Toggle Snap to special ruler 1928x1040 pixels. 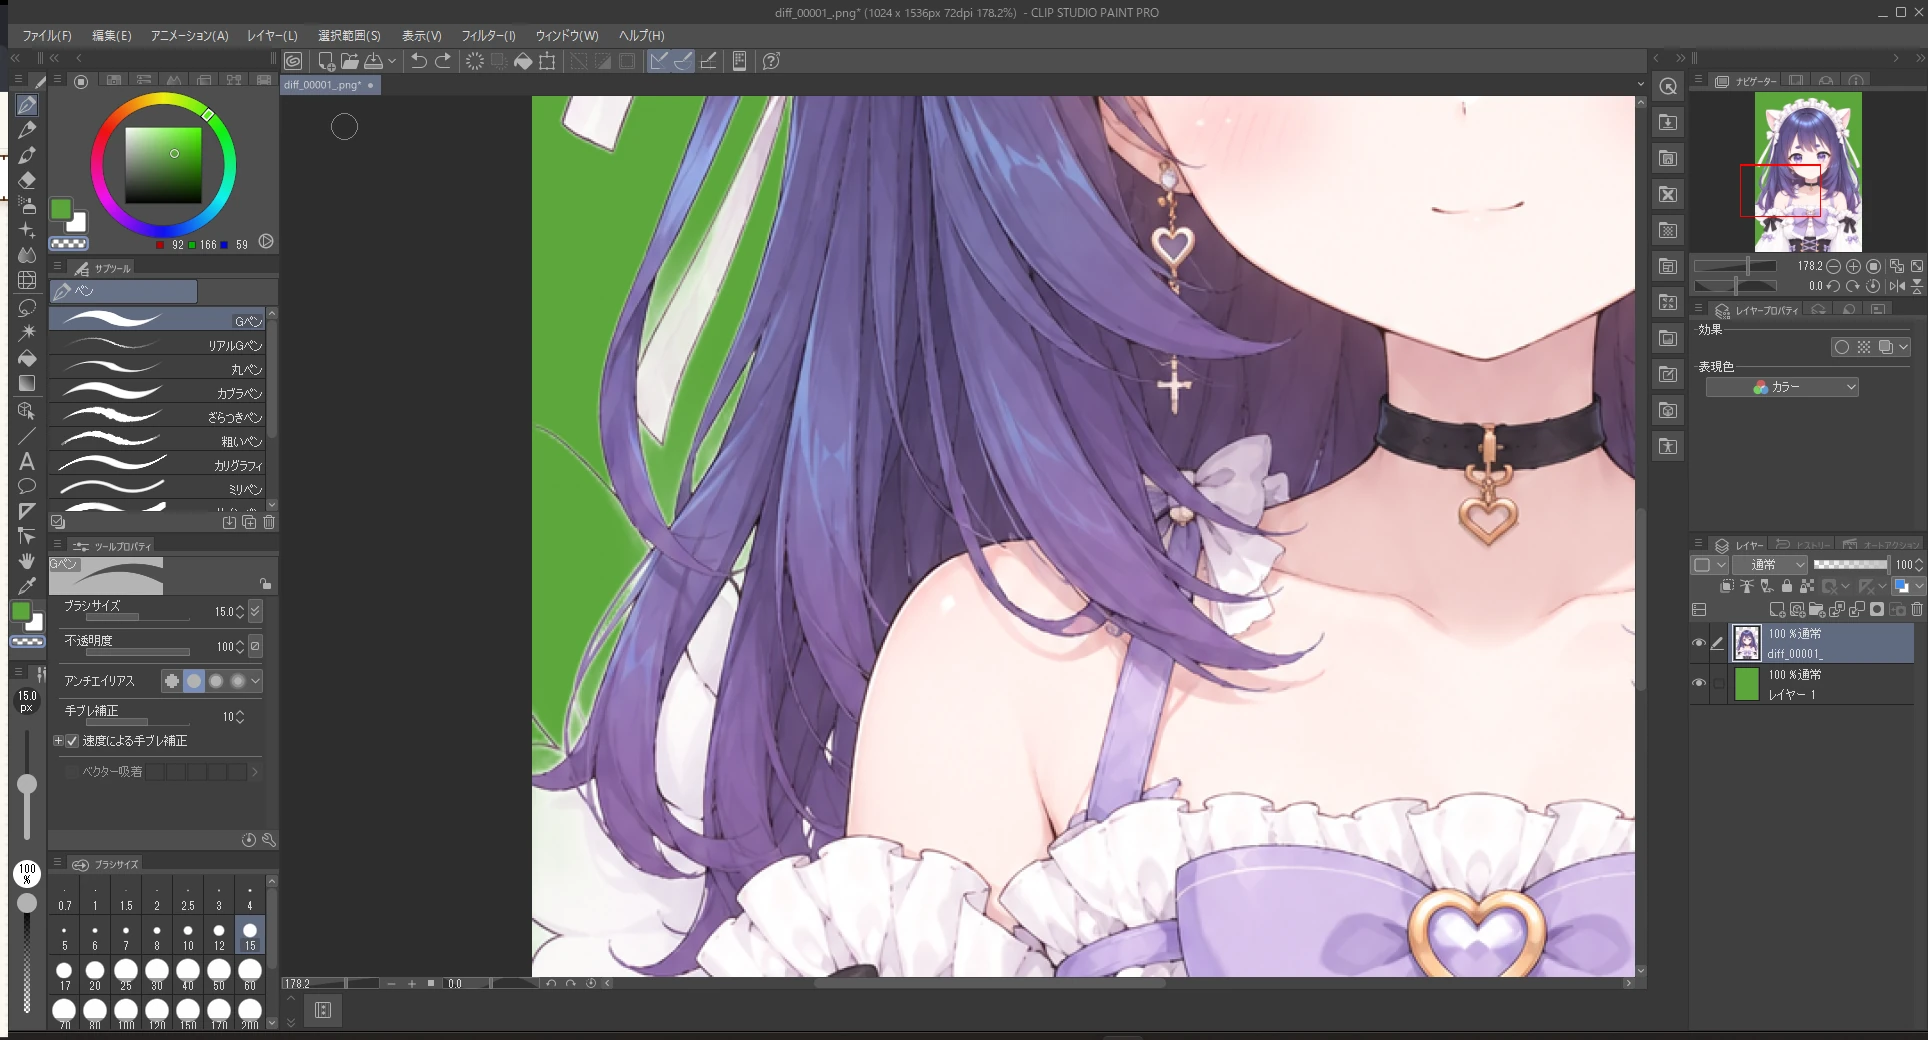pyautogui.click(x=683, y=61)
